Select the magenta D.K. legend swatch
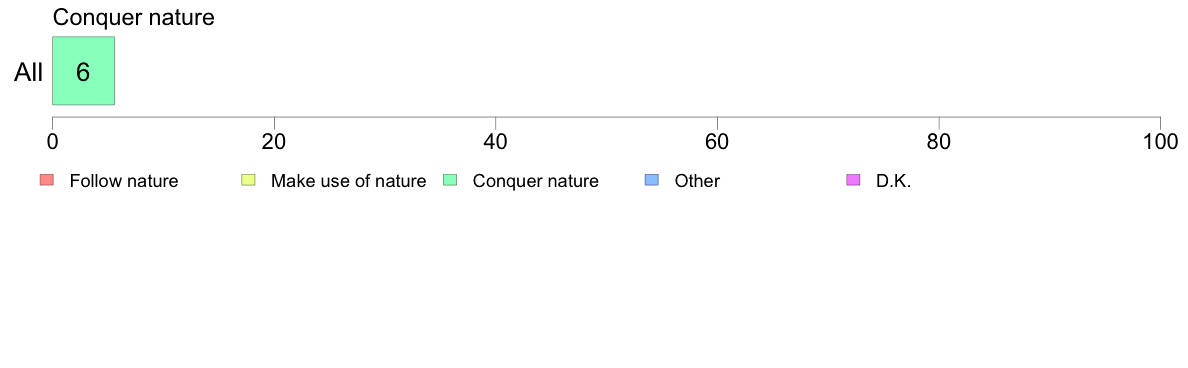 (x=854, y=180)
